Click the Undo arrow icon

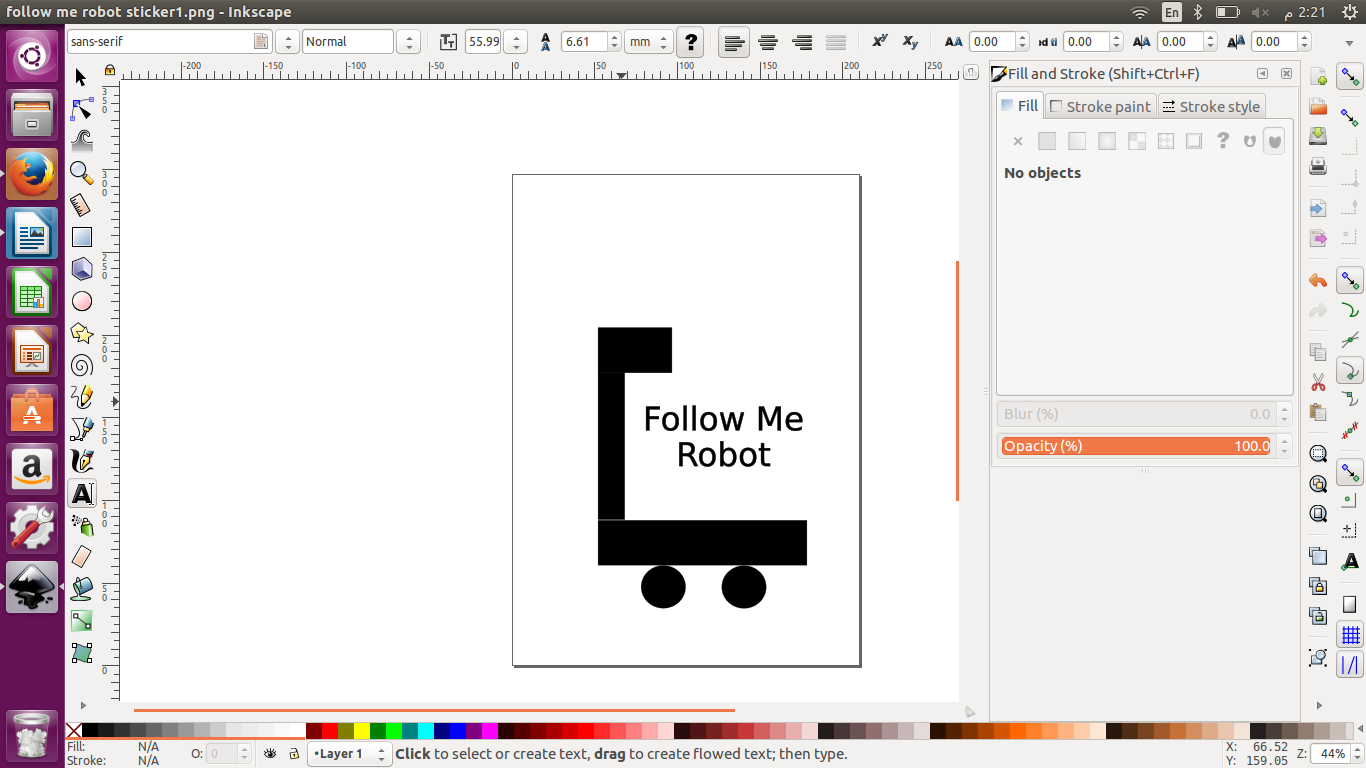click(1318, 281)
